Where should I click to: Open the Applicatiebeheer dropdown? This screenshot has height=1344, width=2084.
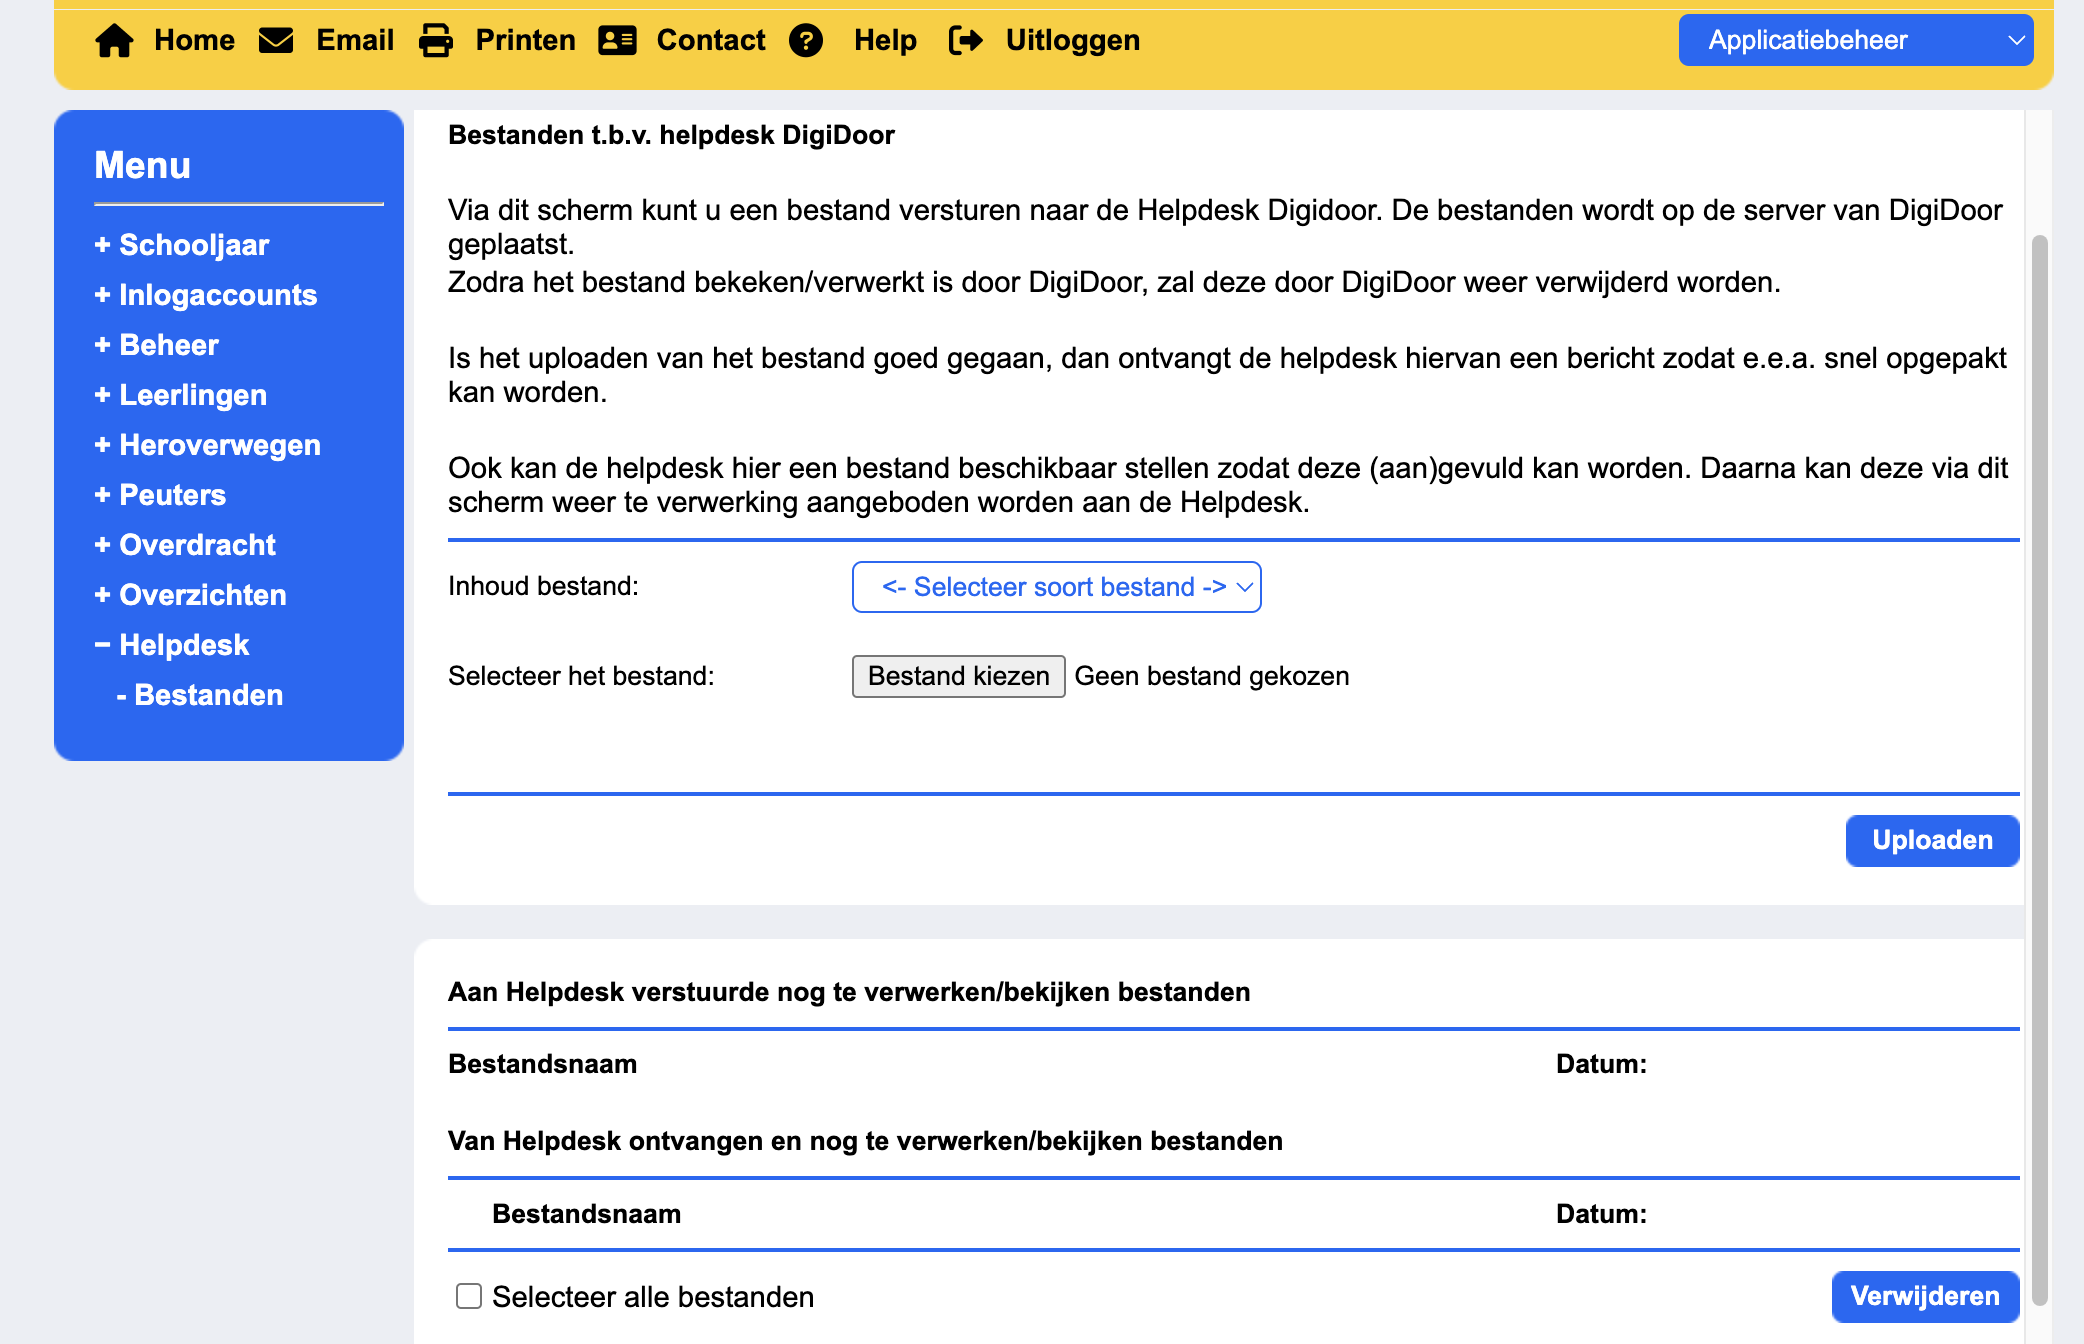point(1856,40)
